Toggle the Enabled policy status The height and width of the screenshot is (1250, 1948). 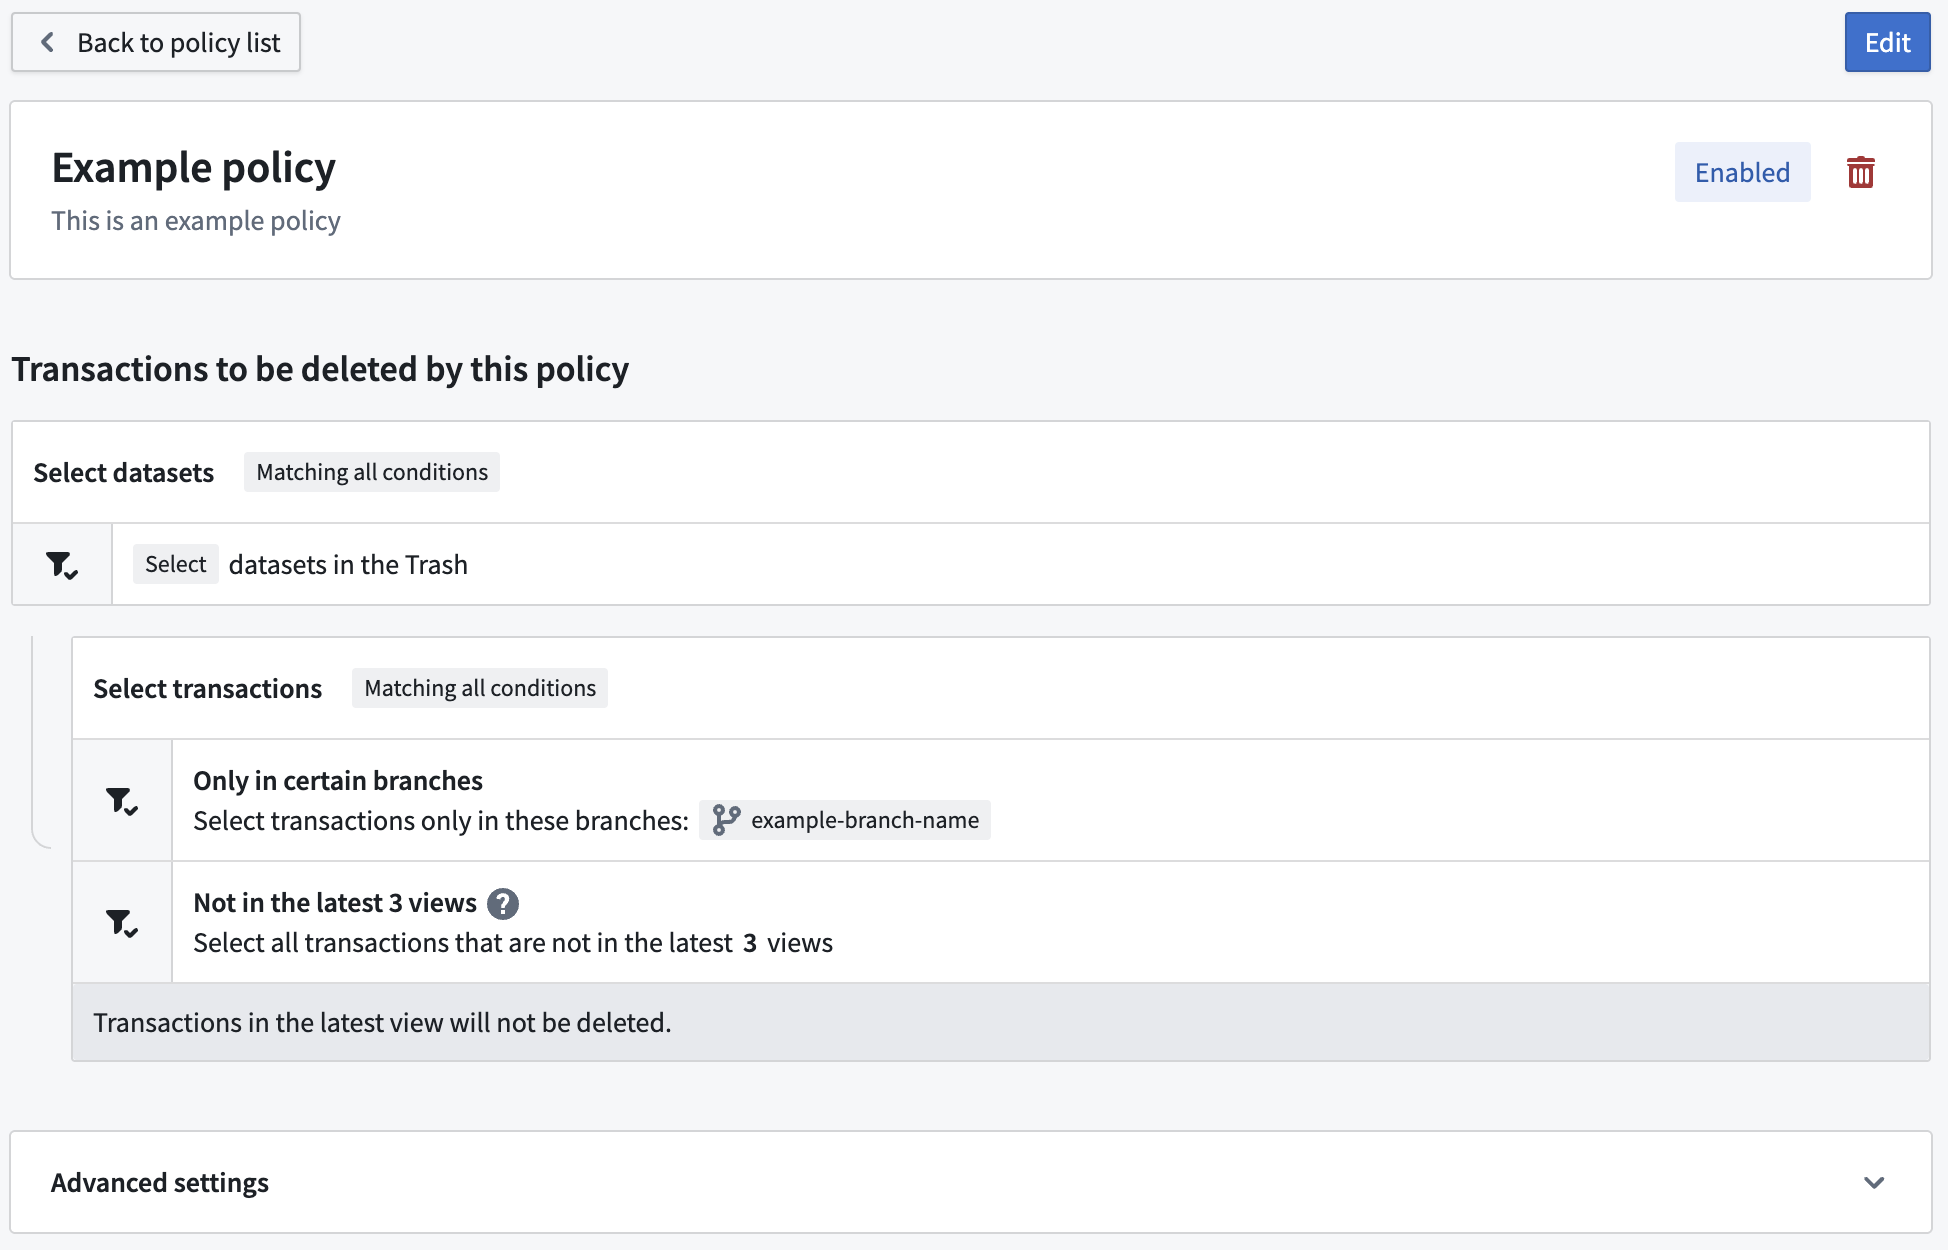pyautogui.click(x=1742, y=172)
